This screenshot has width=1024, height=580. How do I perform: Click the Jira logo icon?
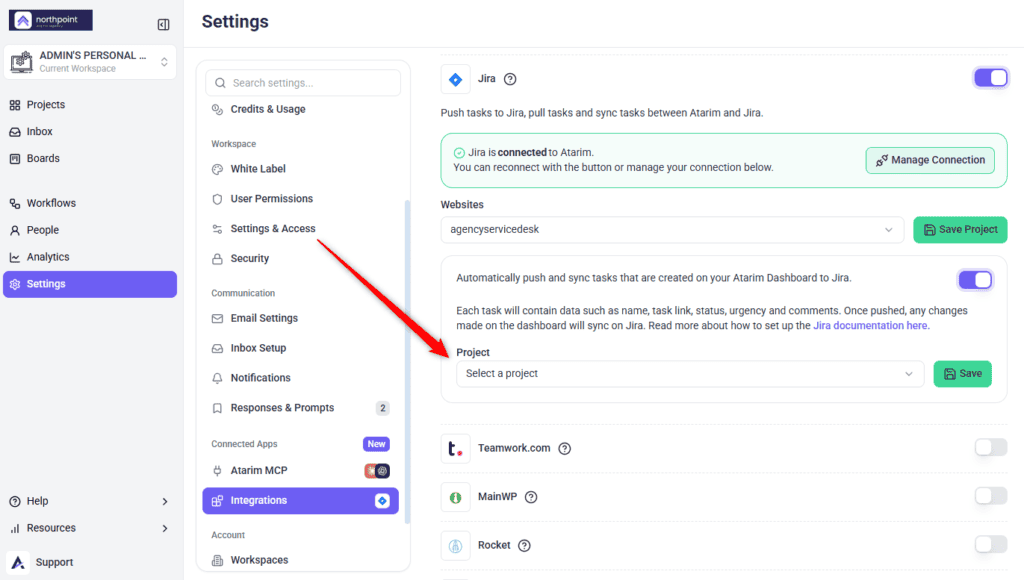pyautogui.click(x=455, y=80)
